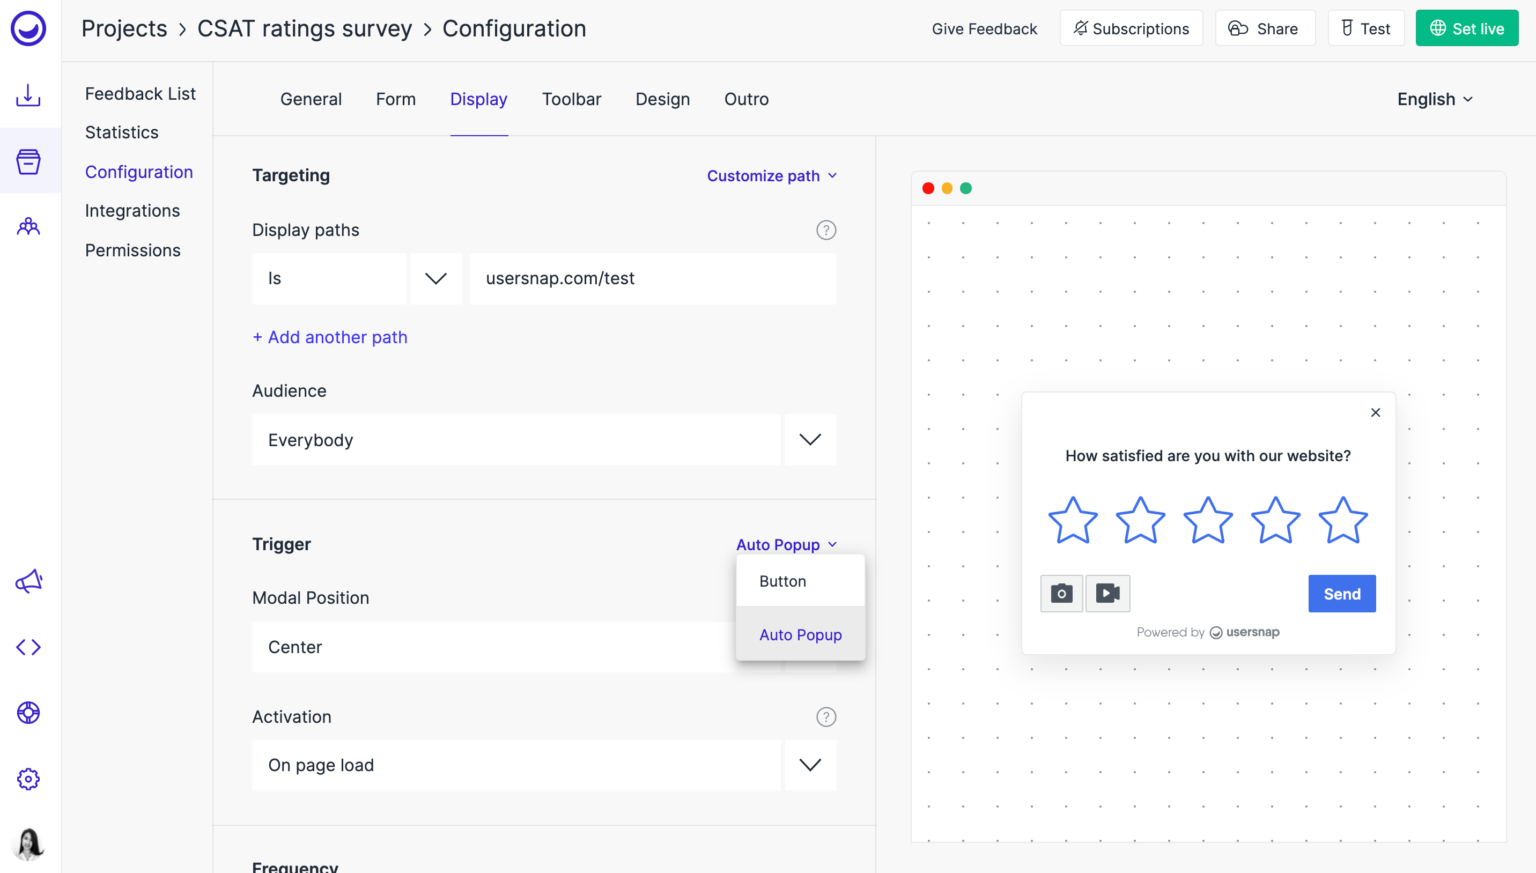The height and width of the screenshot is (873, 1536).
Task: Select the downloads/export sidebar icon
Action: 28,95
